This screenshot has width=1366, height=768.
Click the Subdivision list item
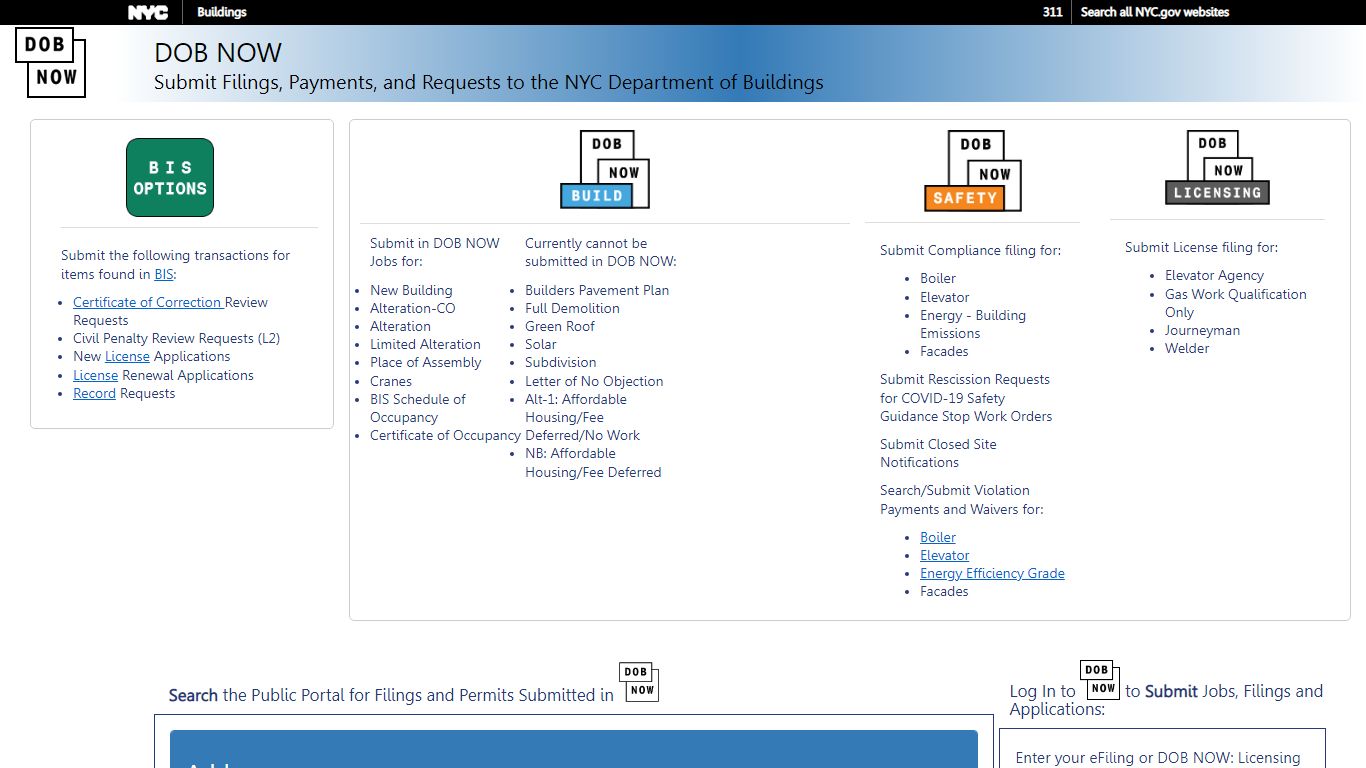pyautogui.click(x=561, y=362)
